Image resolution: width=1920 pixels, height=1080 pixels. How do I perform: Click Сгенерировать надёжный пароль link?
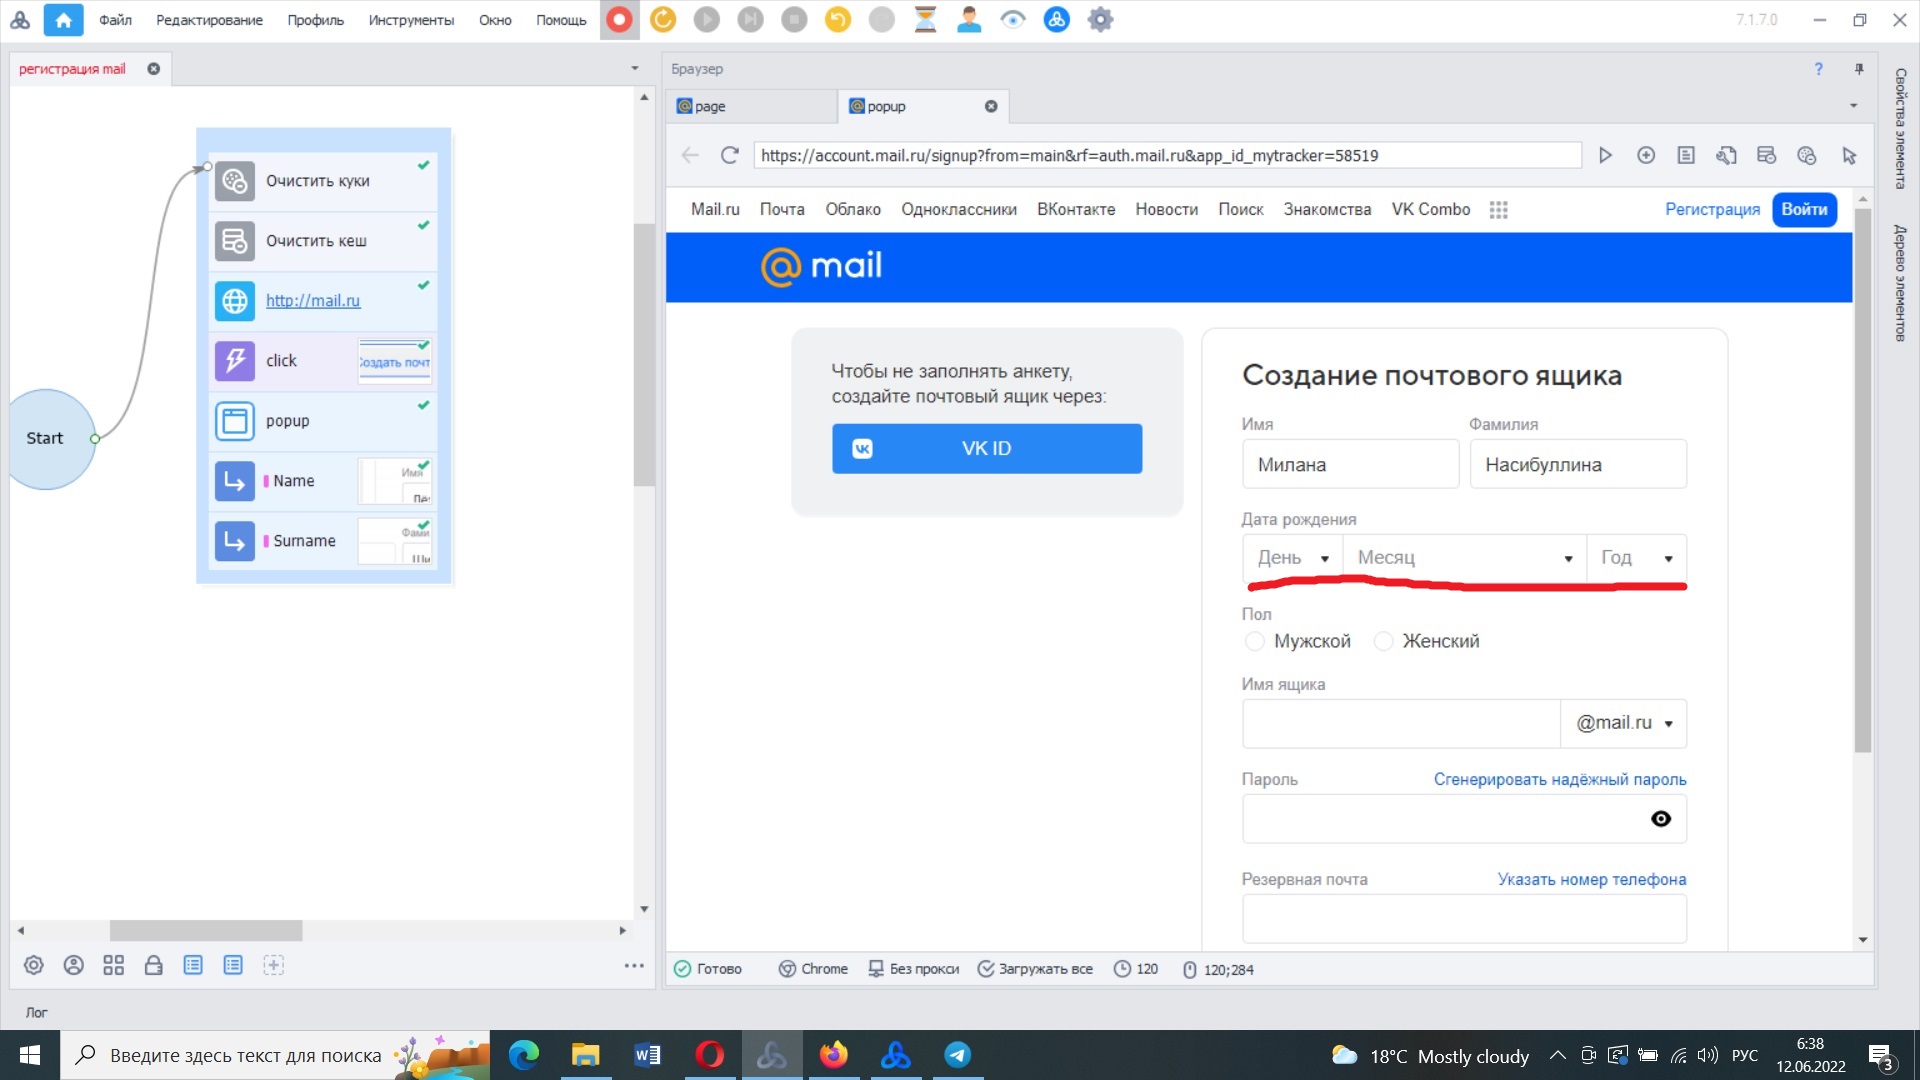(x=1560, y=779)
